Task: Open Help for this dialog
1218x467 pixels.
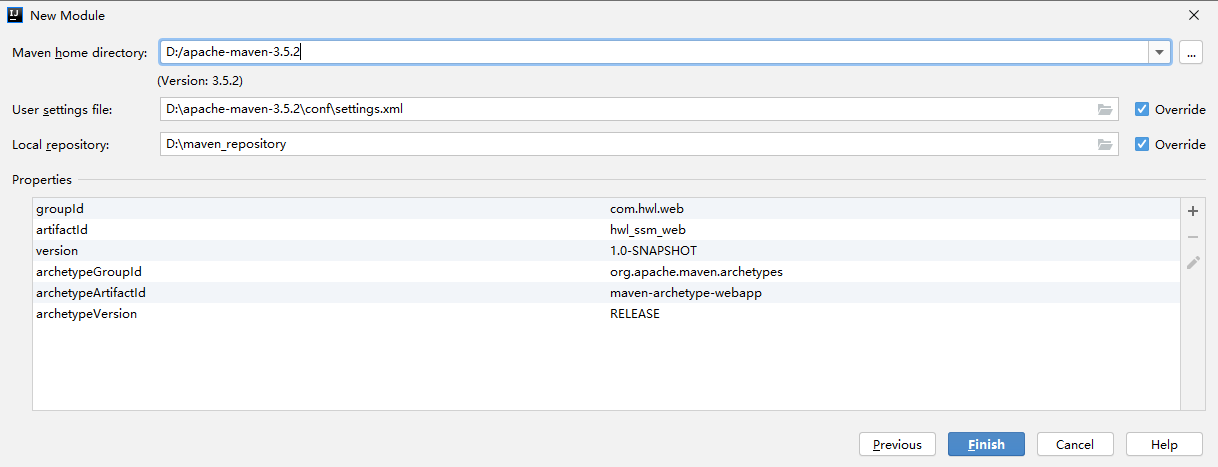Action: point(1164,444)
